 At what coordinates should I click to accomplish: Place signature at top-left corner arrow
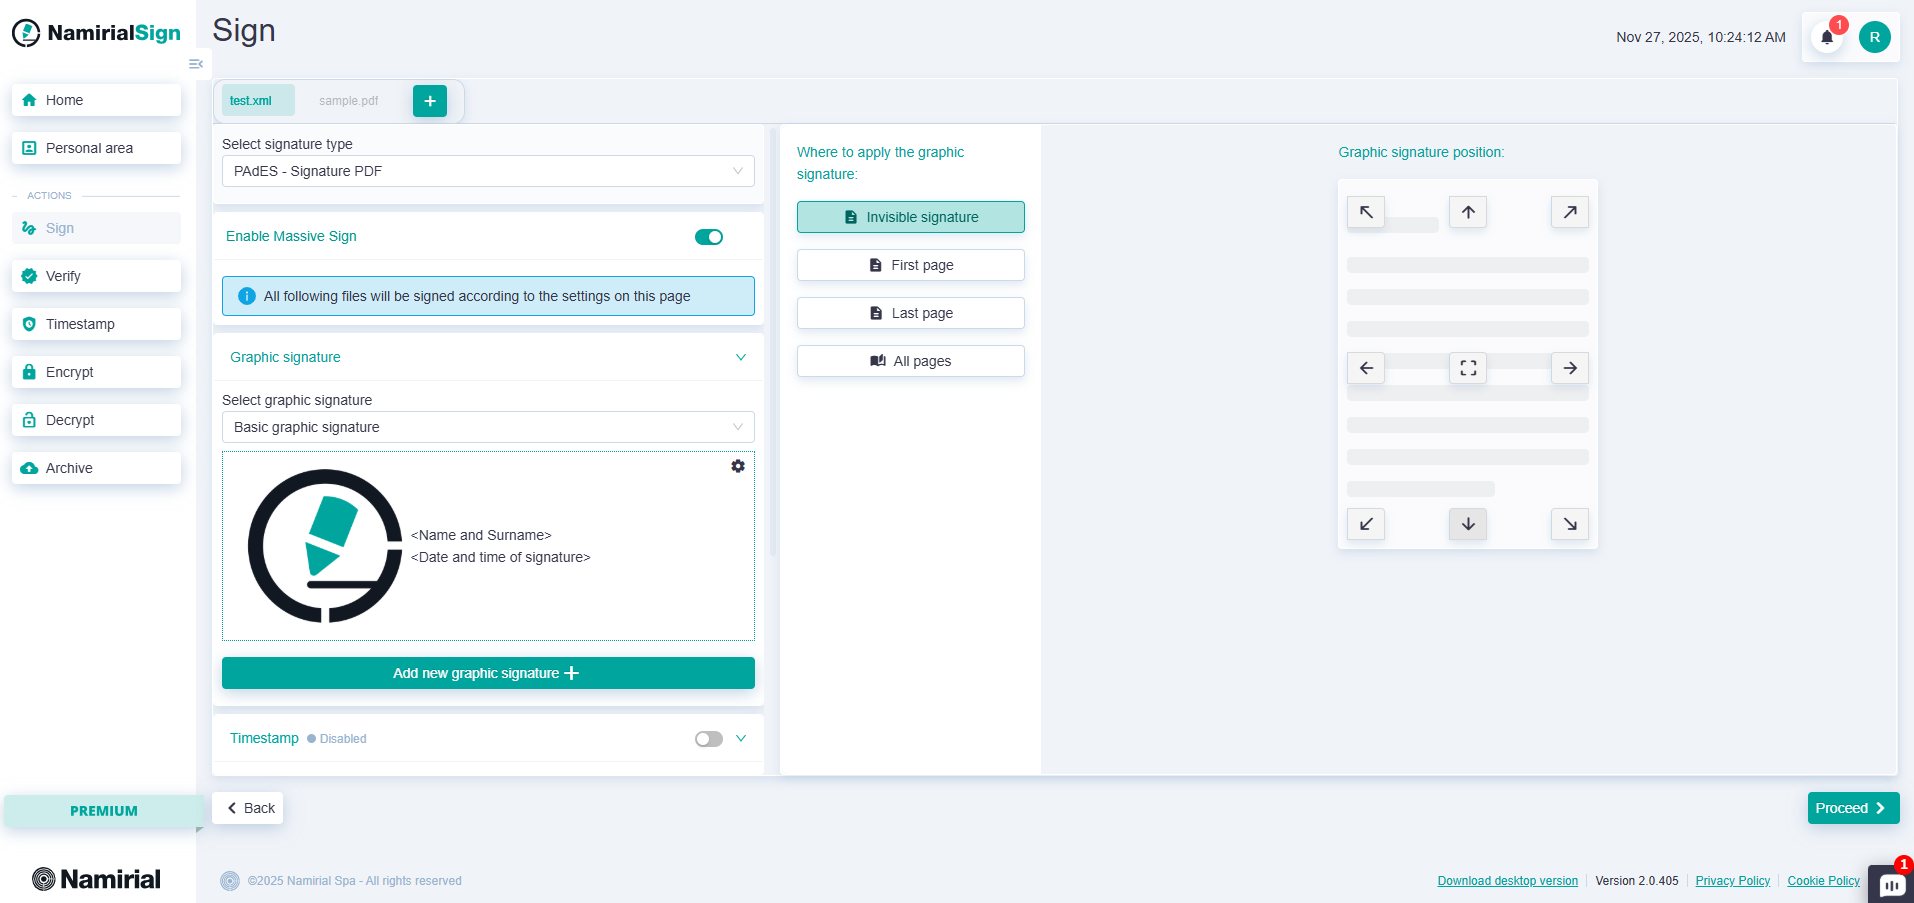point(1366,212)
